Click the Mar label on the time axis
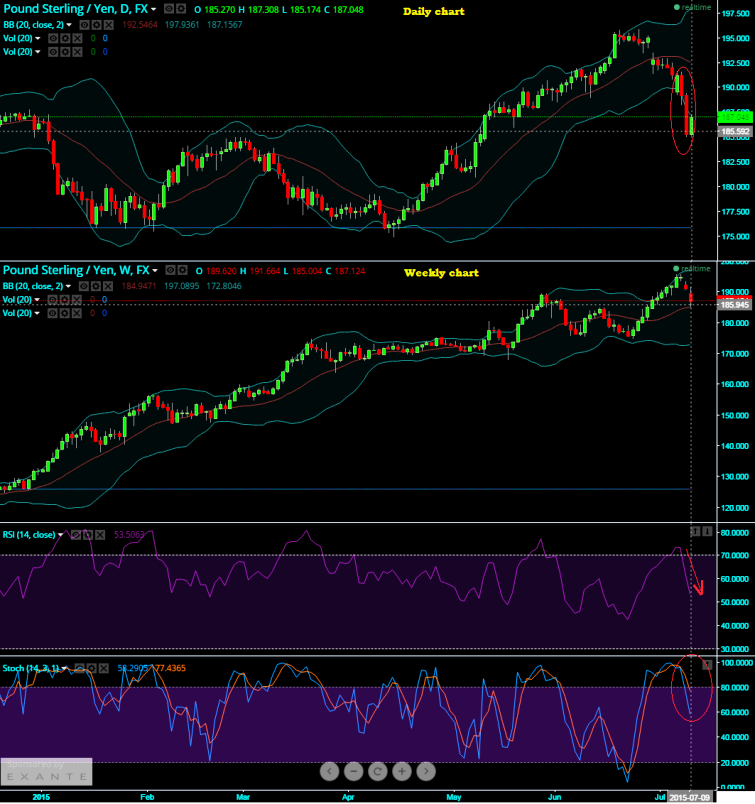This screenshot has height=804, width=755. 243,797
